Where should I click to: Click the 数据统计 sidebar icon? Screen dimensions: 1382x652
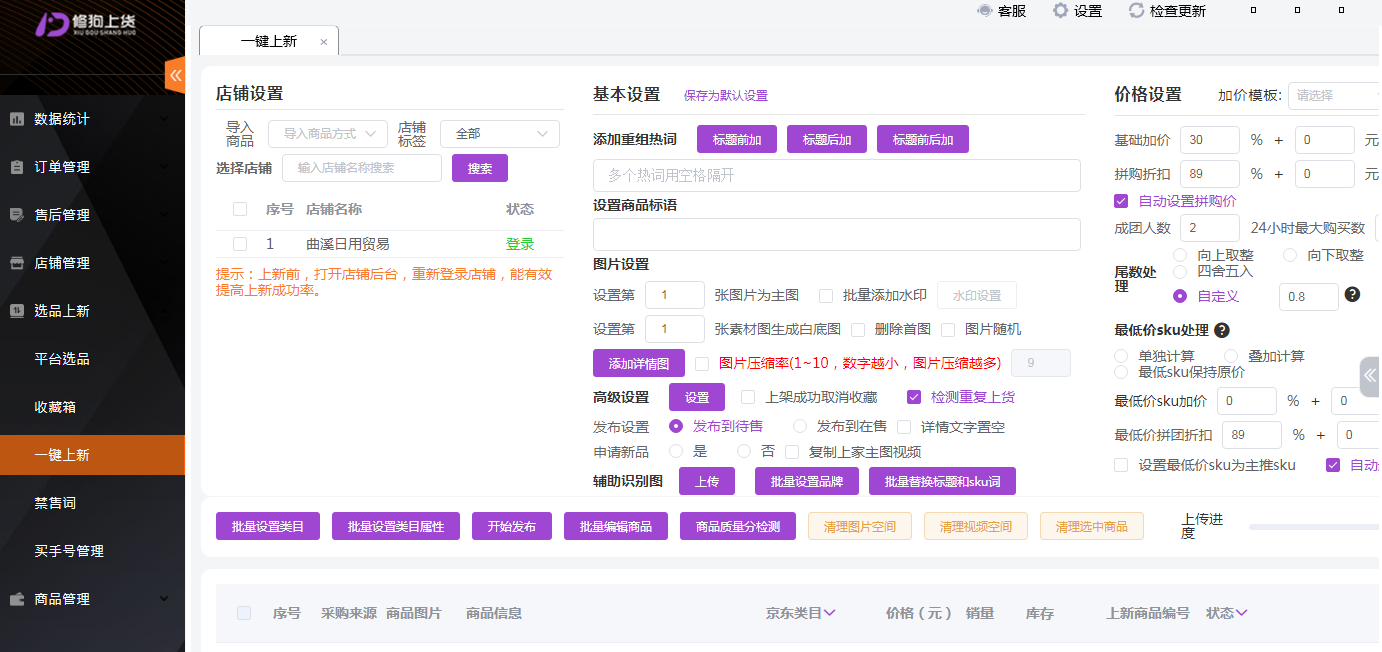click(17, 119)
